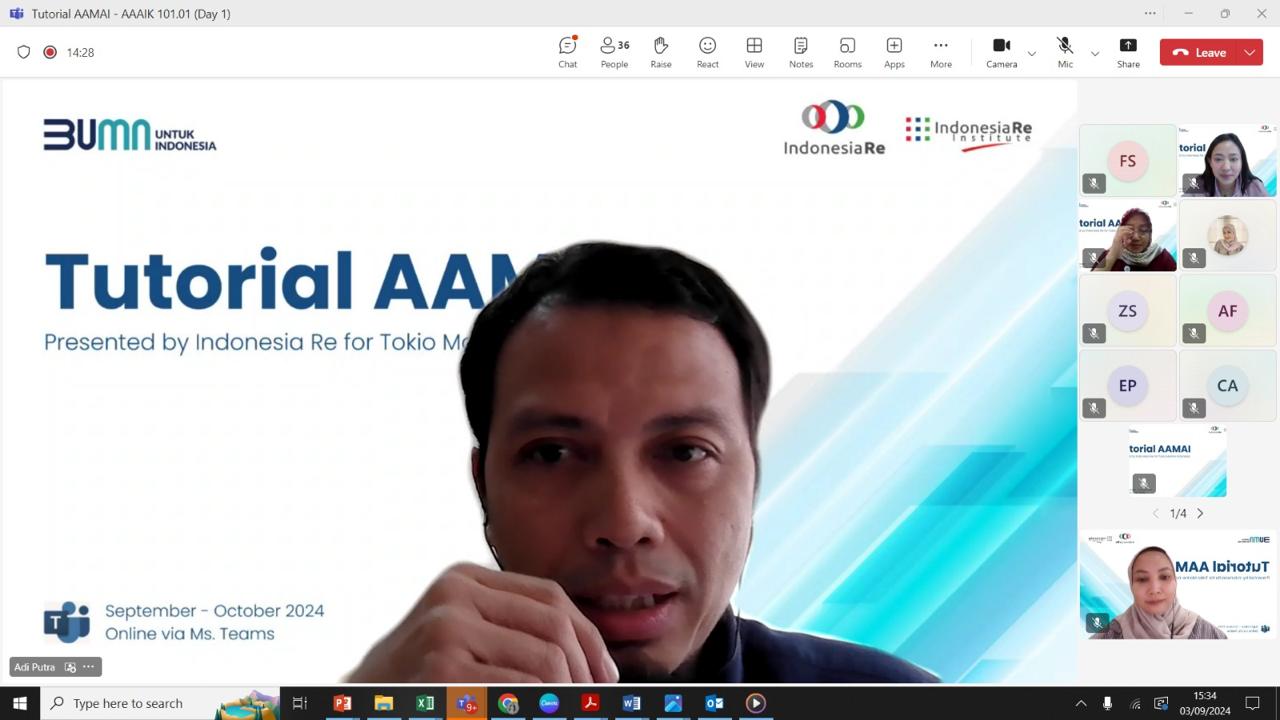Open the View layout options
Screen dimensions: 1280x720
(754, 52)
